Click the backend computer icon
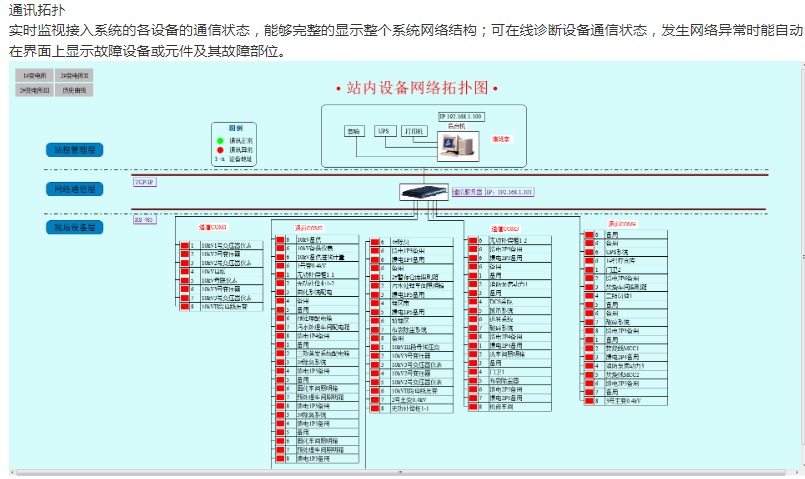The height and width of the screenshot is (479, 805). [x=458, y=146]
